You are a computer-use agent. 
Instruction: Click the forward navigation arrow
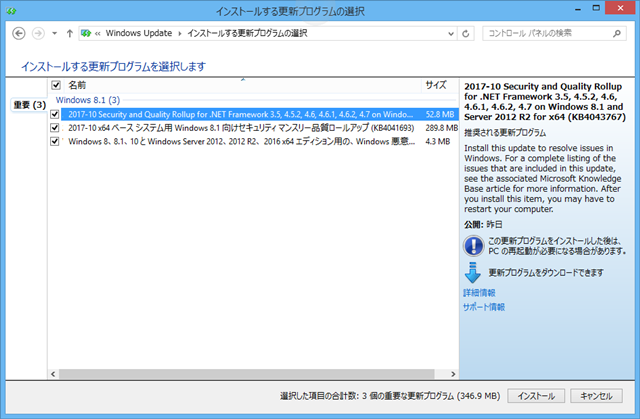[38, 33]
